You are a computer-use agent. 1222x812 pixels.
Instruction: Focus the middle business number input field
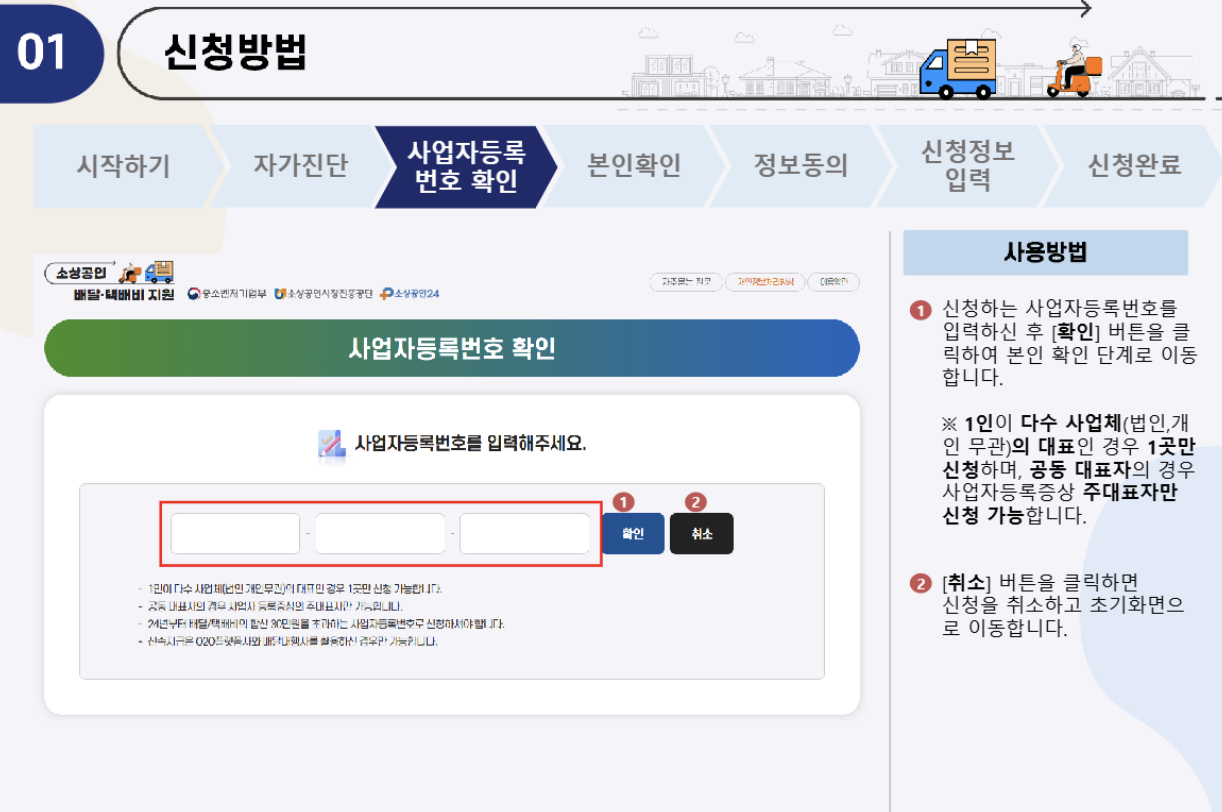click(x=380, y=533)
